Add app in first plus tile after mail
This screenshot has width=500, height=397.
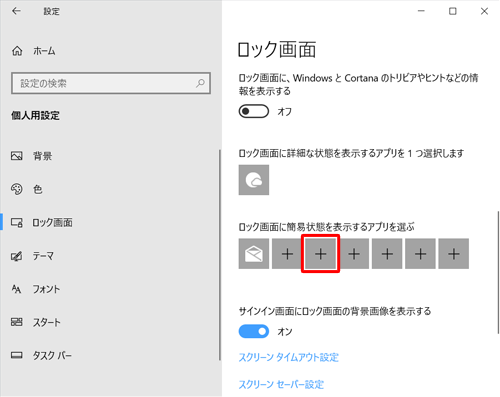287,254
